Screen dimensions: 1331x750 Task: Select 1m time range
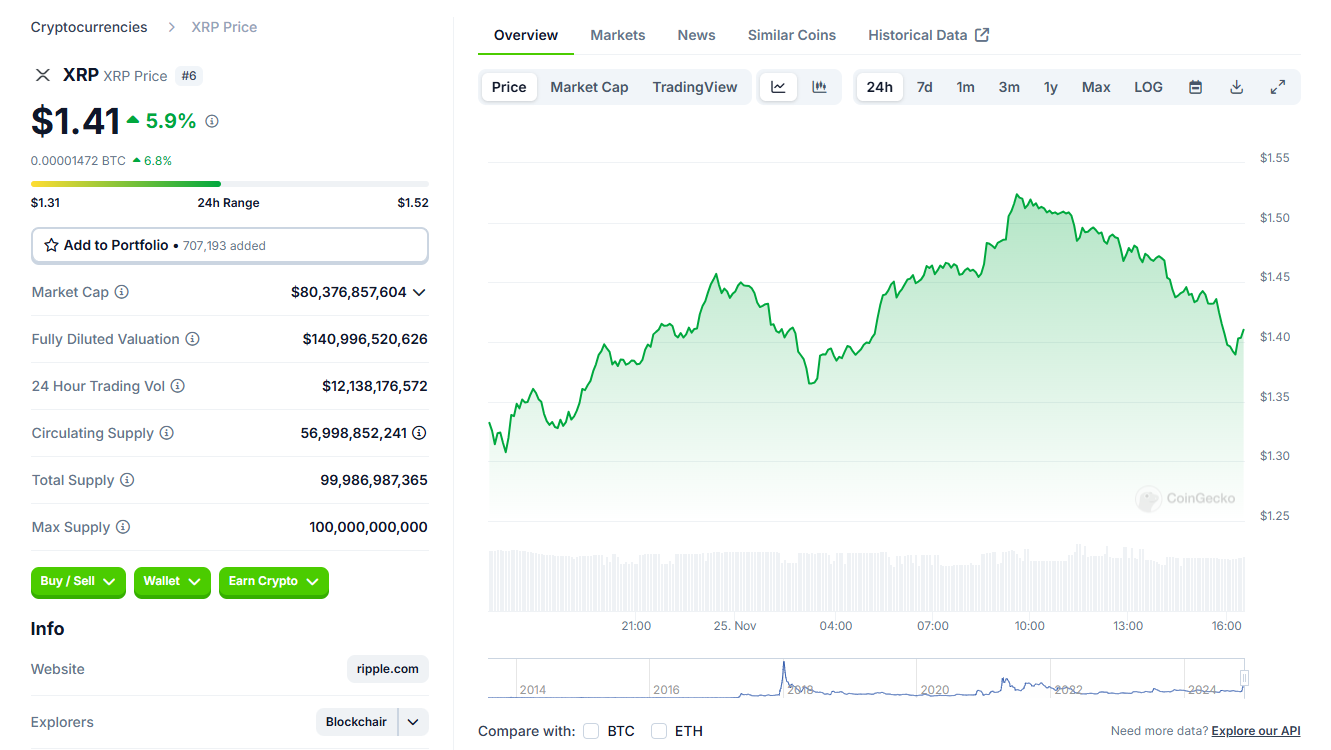click(x=965, y=87)
